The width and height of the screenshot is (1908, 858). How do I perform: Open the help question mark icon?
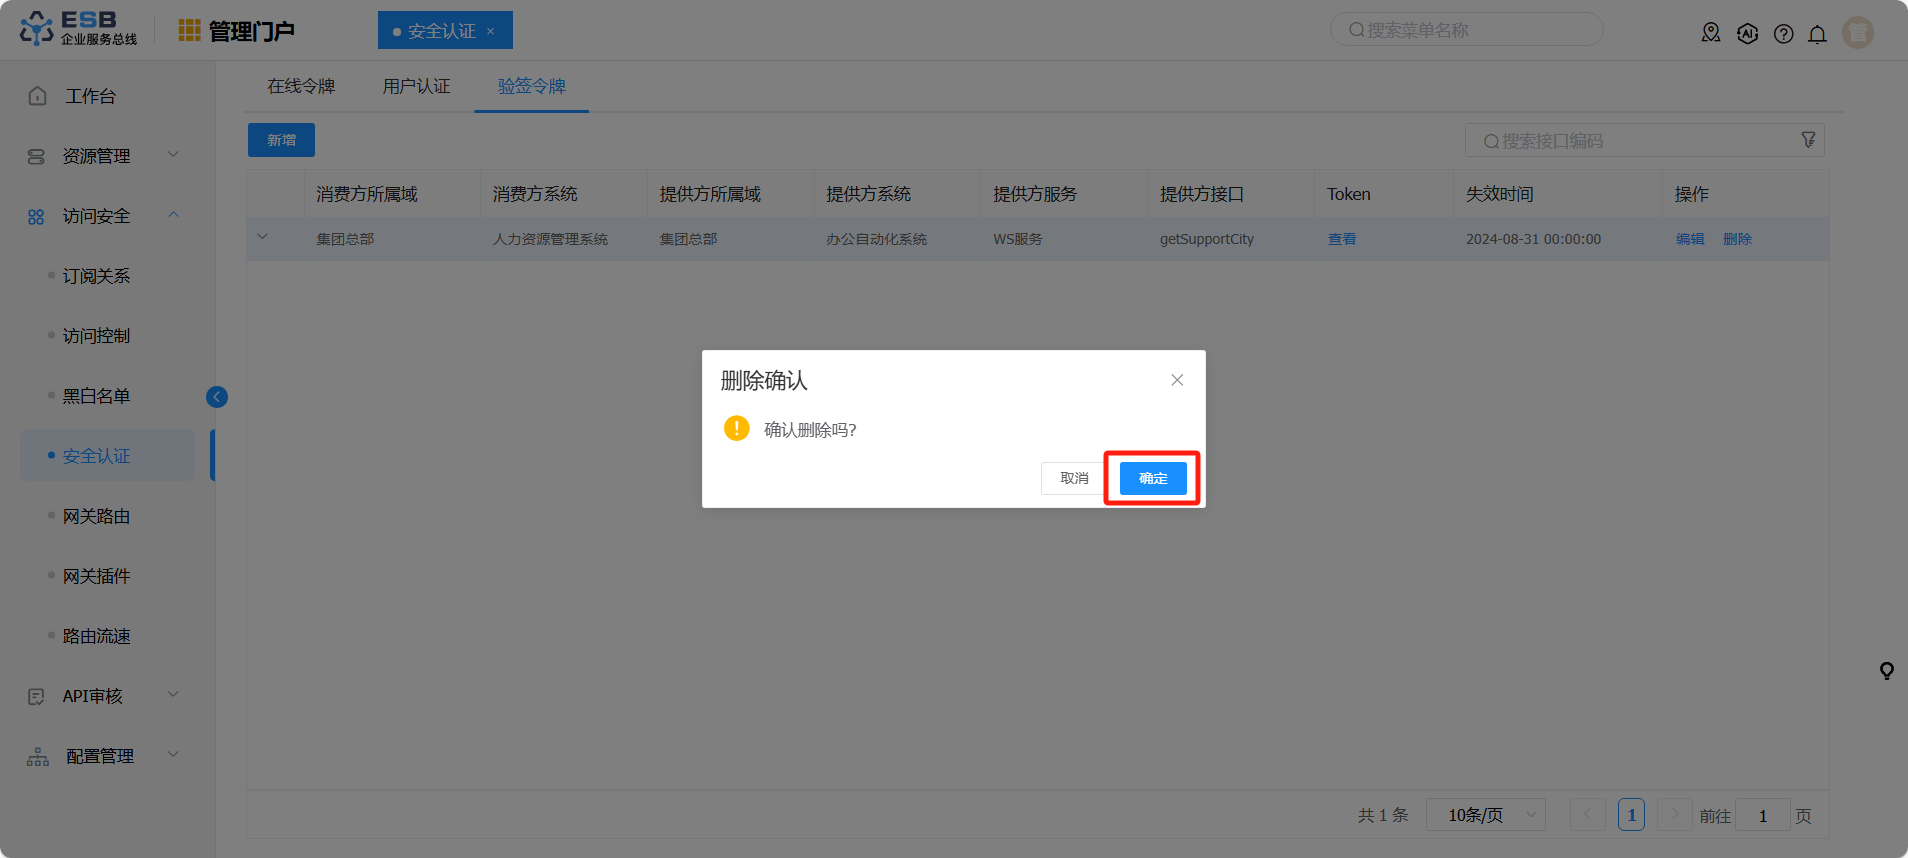click(1783, 34)
